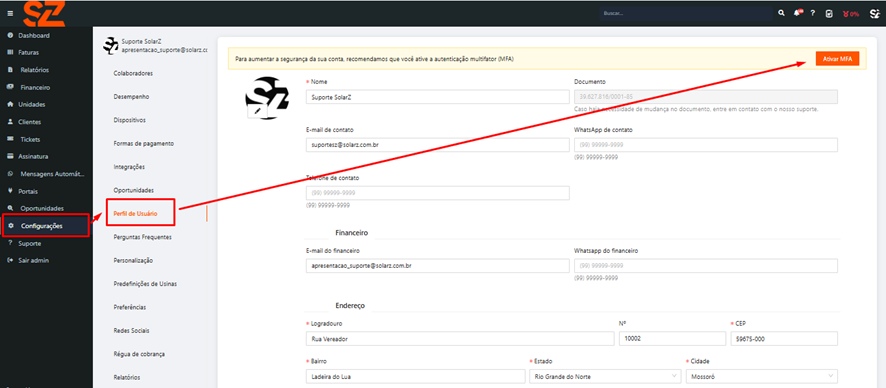
Task: Select Perfil de Usuário in settings menu
Action: click(135, 214)
